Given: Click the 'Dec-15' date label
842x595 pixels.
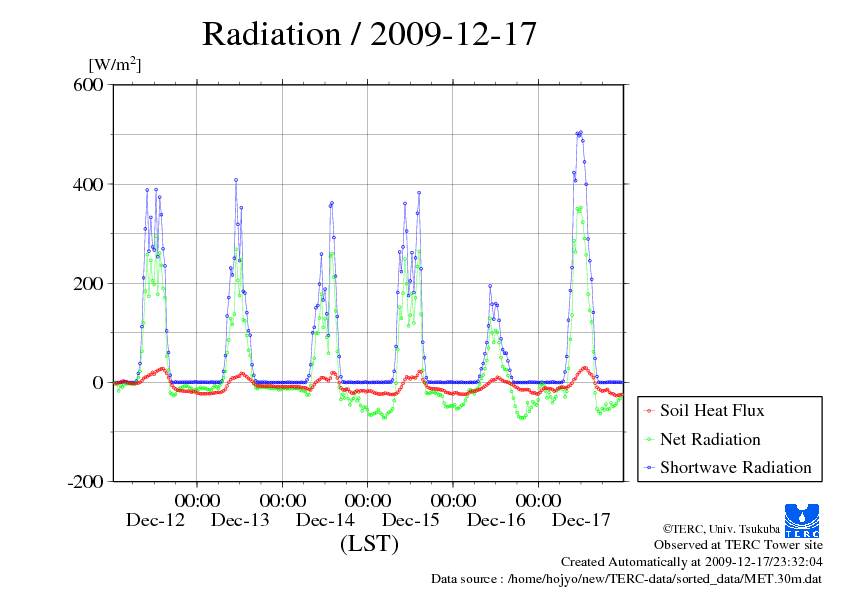Looking at the screenshot, I should pyautogui.click(x=411, y=520).
